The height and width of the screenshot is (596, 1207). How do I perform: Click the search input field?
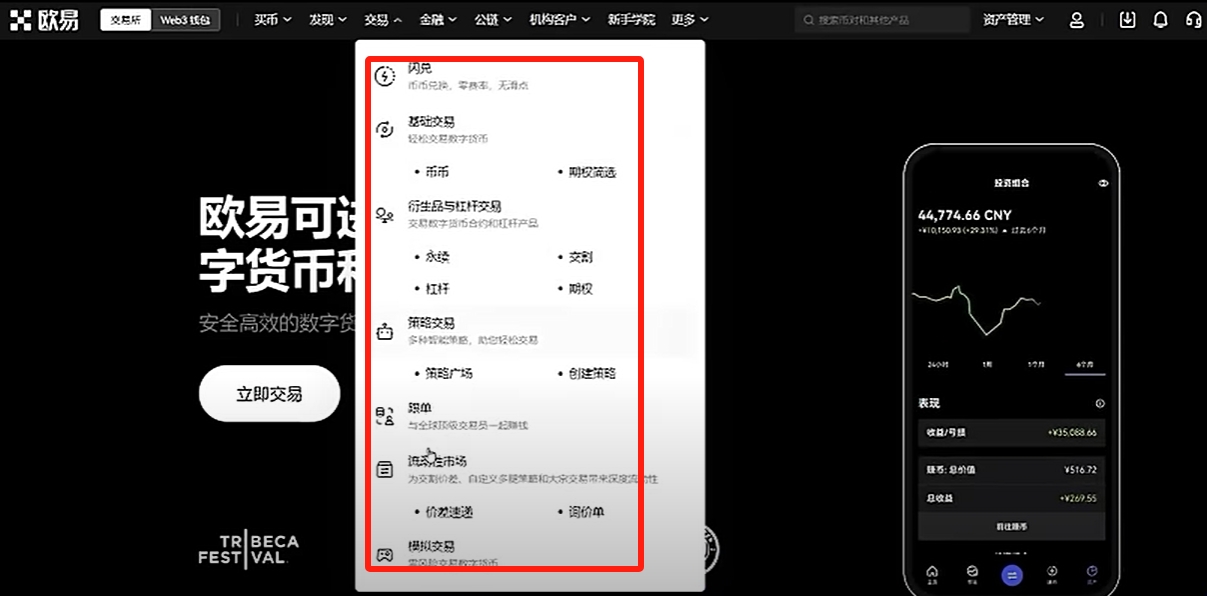pyautogui.click(x=883, y=19)
